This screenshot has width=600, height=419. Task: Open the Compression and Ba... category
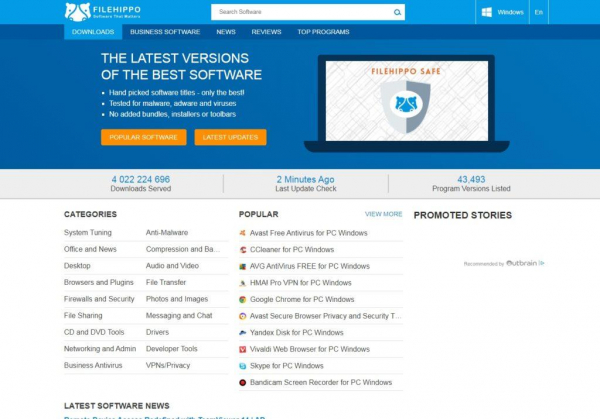pyautogui.click(x=183, y=249)
